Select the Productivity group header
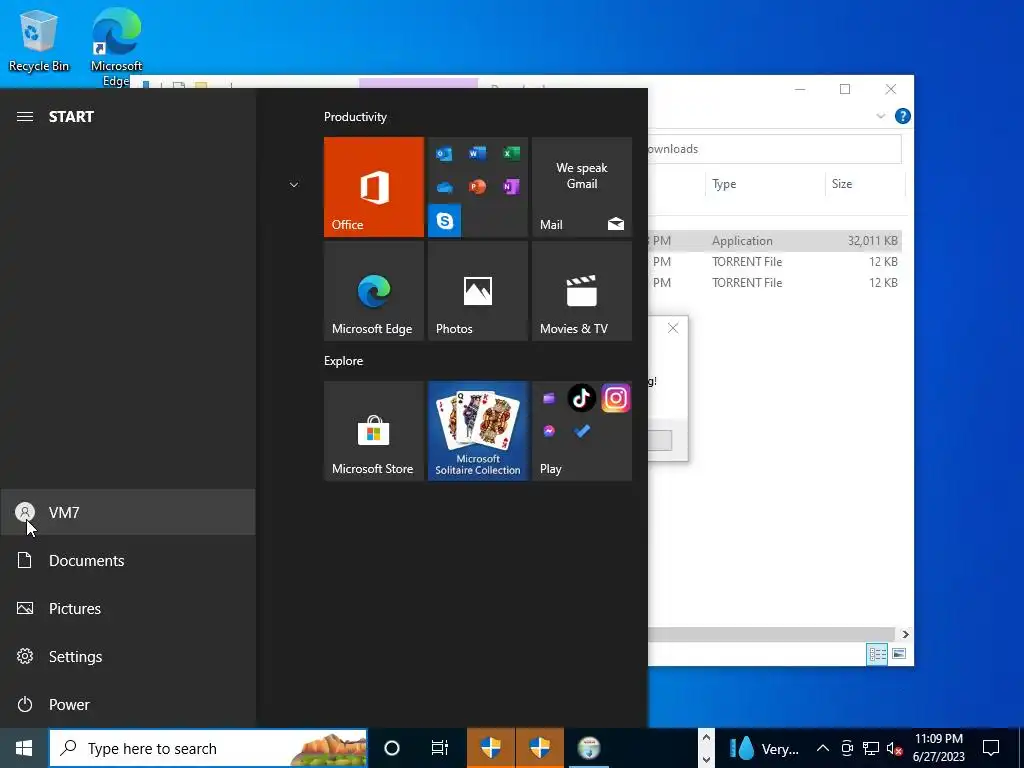 pyautogui.click(x=355, y=117)
